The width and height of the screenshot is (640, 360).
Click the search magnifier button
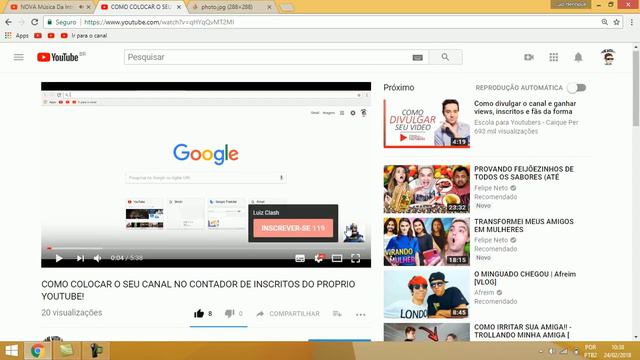point(445,57)
